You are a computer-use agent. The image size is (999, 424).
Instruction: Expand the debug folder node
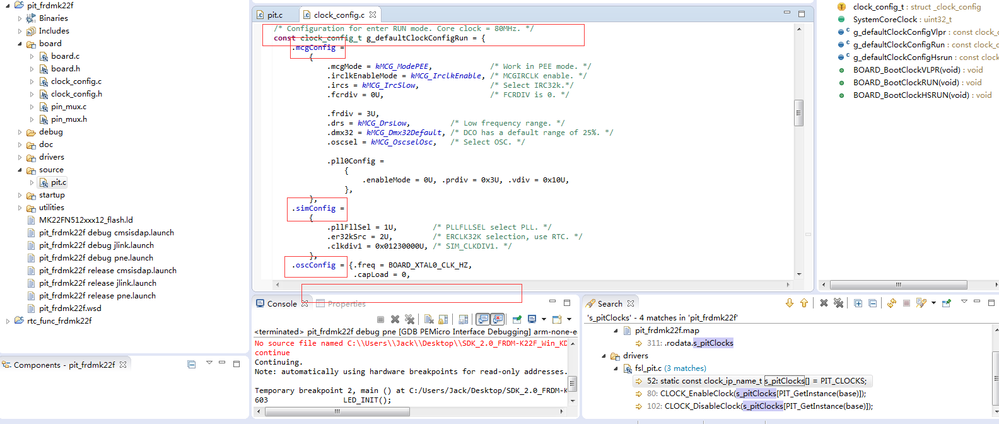(20, 132)
